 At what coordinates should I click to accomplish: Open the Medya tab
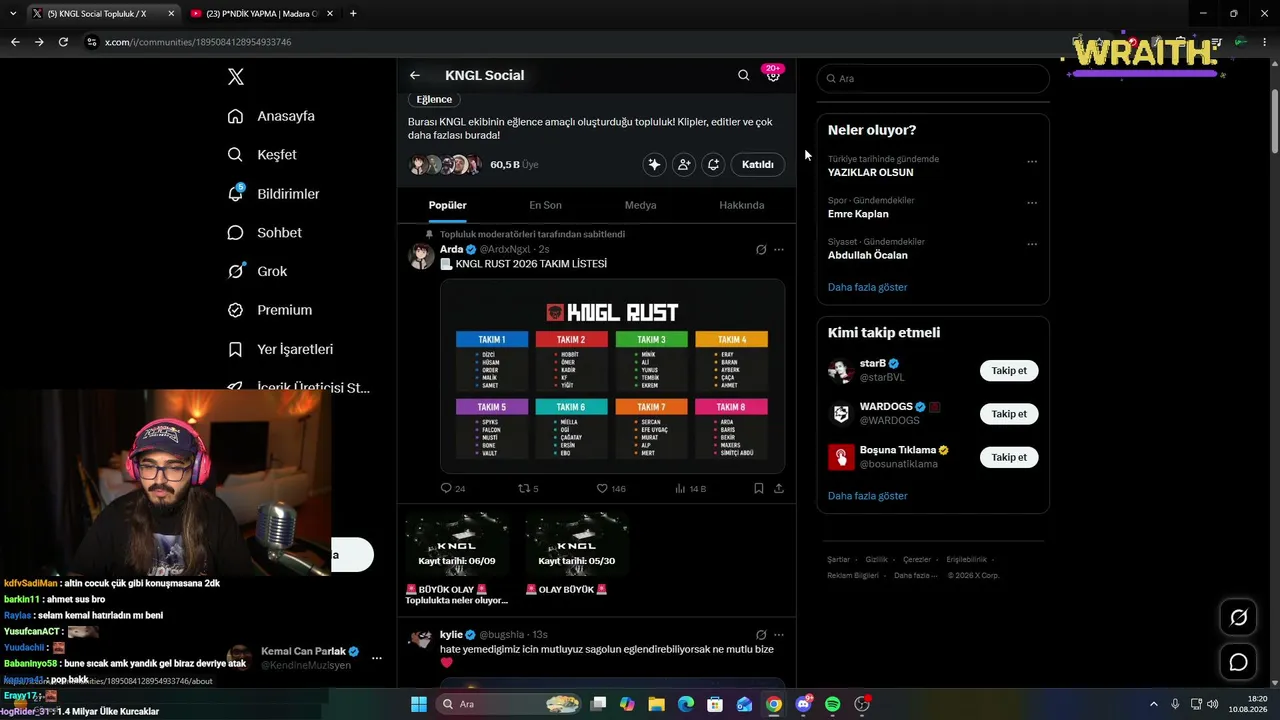point(641,205)
